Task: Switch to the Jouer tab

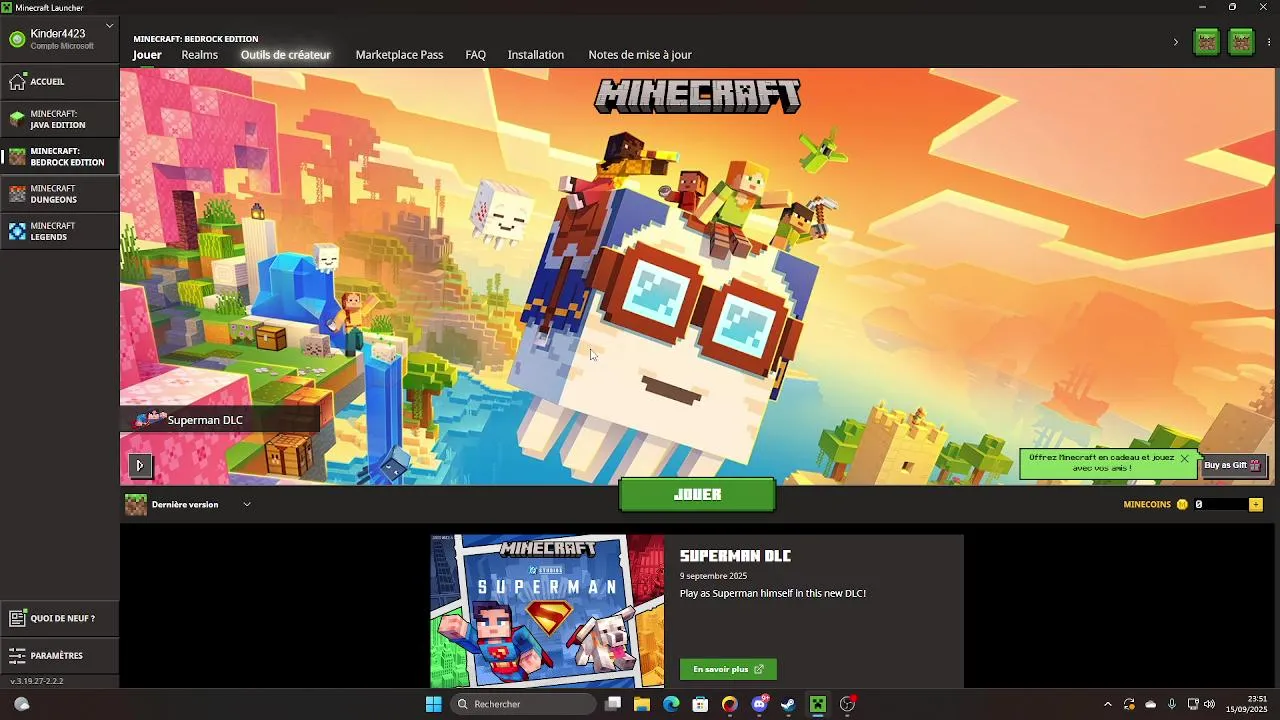Action: coord(147,55)
